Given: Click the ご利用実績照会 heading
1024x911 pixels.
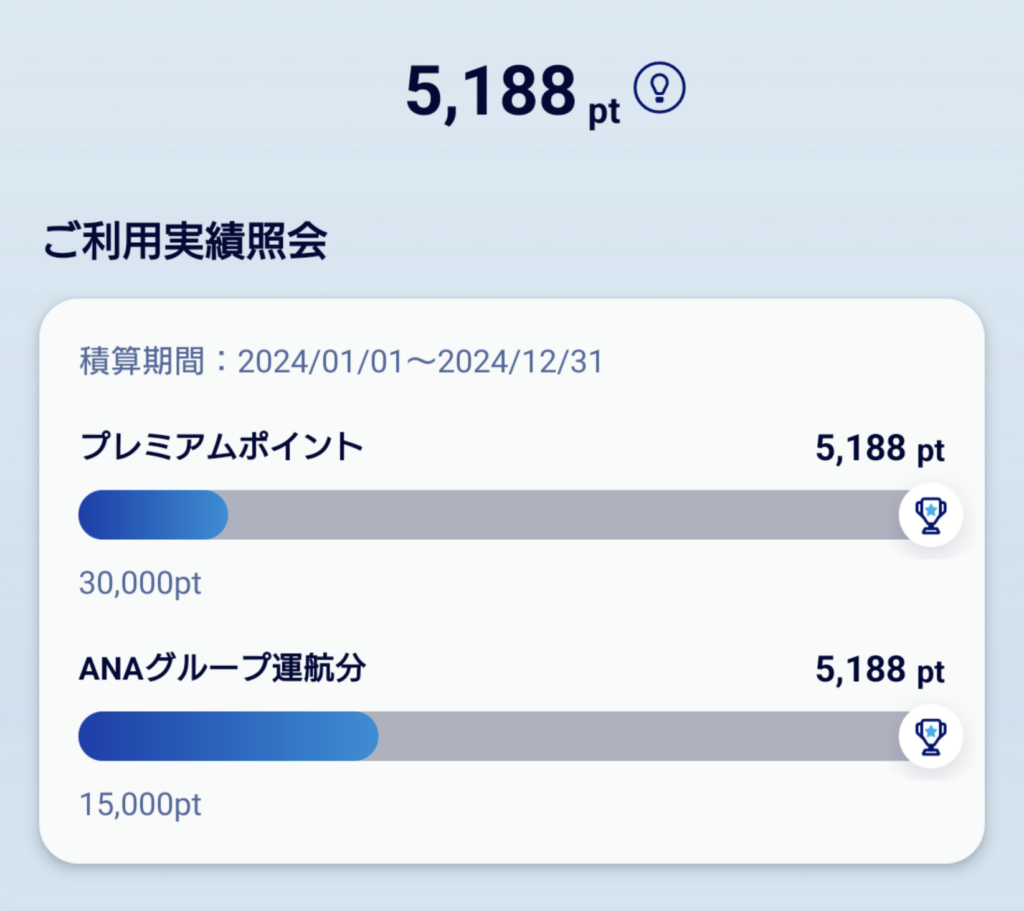Looking at the screenshot, I should pos(185,241).
